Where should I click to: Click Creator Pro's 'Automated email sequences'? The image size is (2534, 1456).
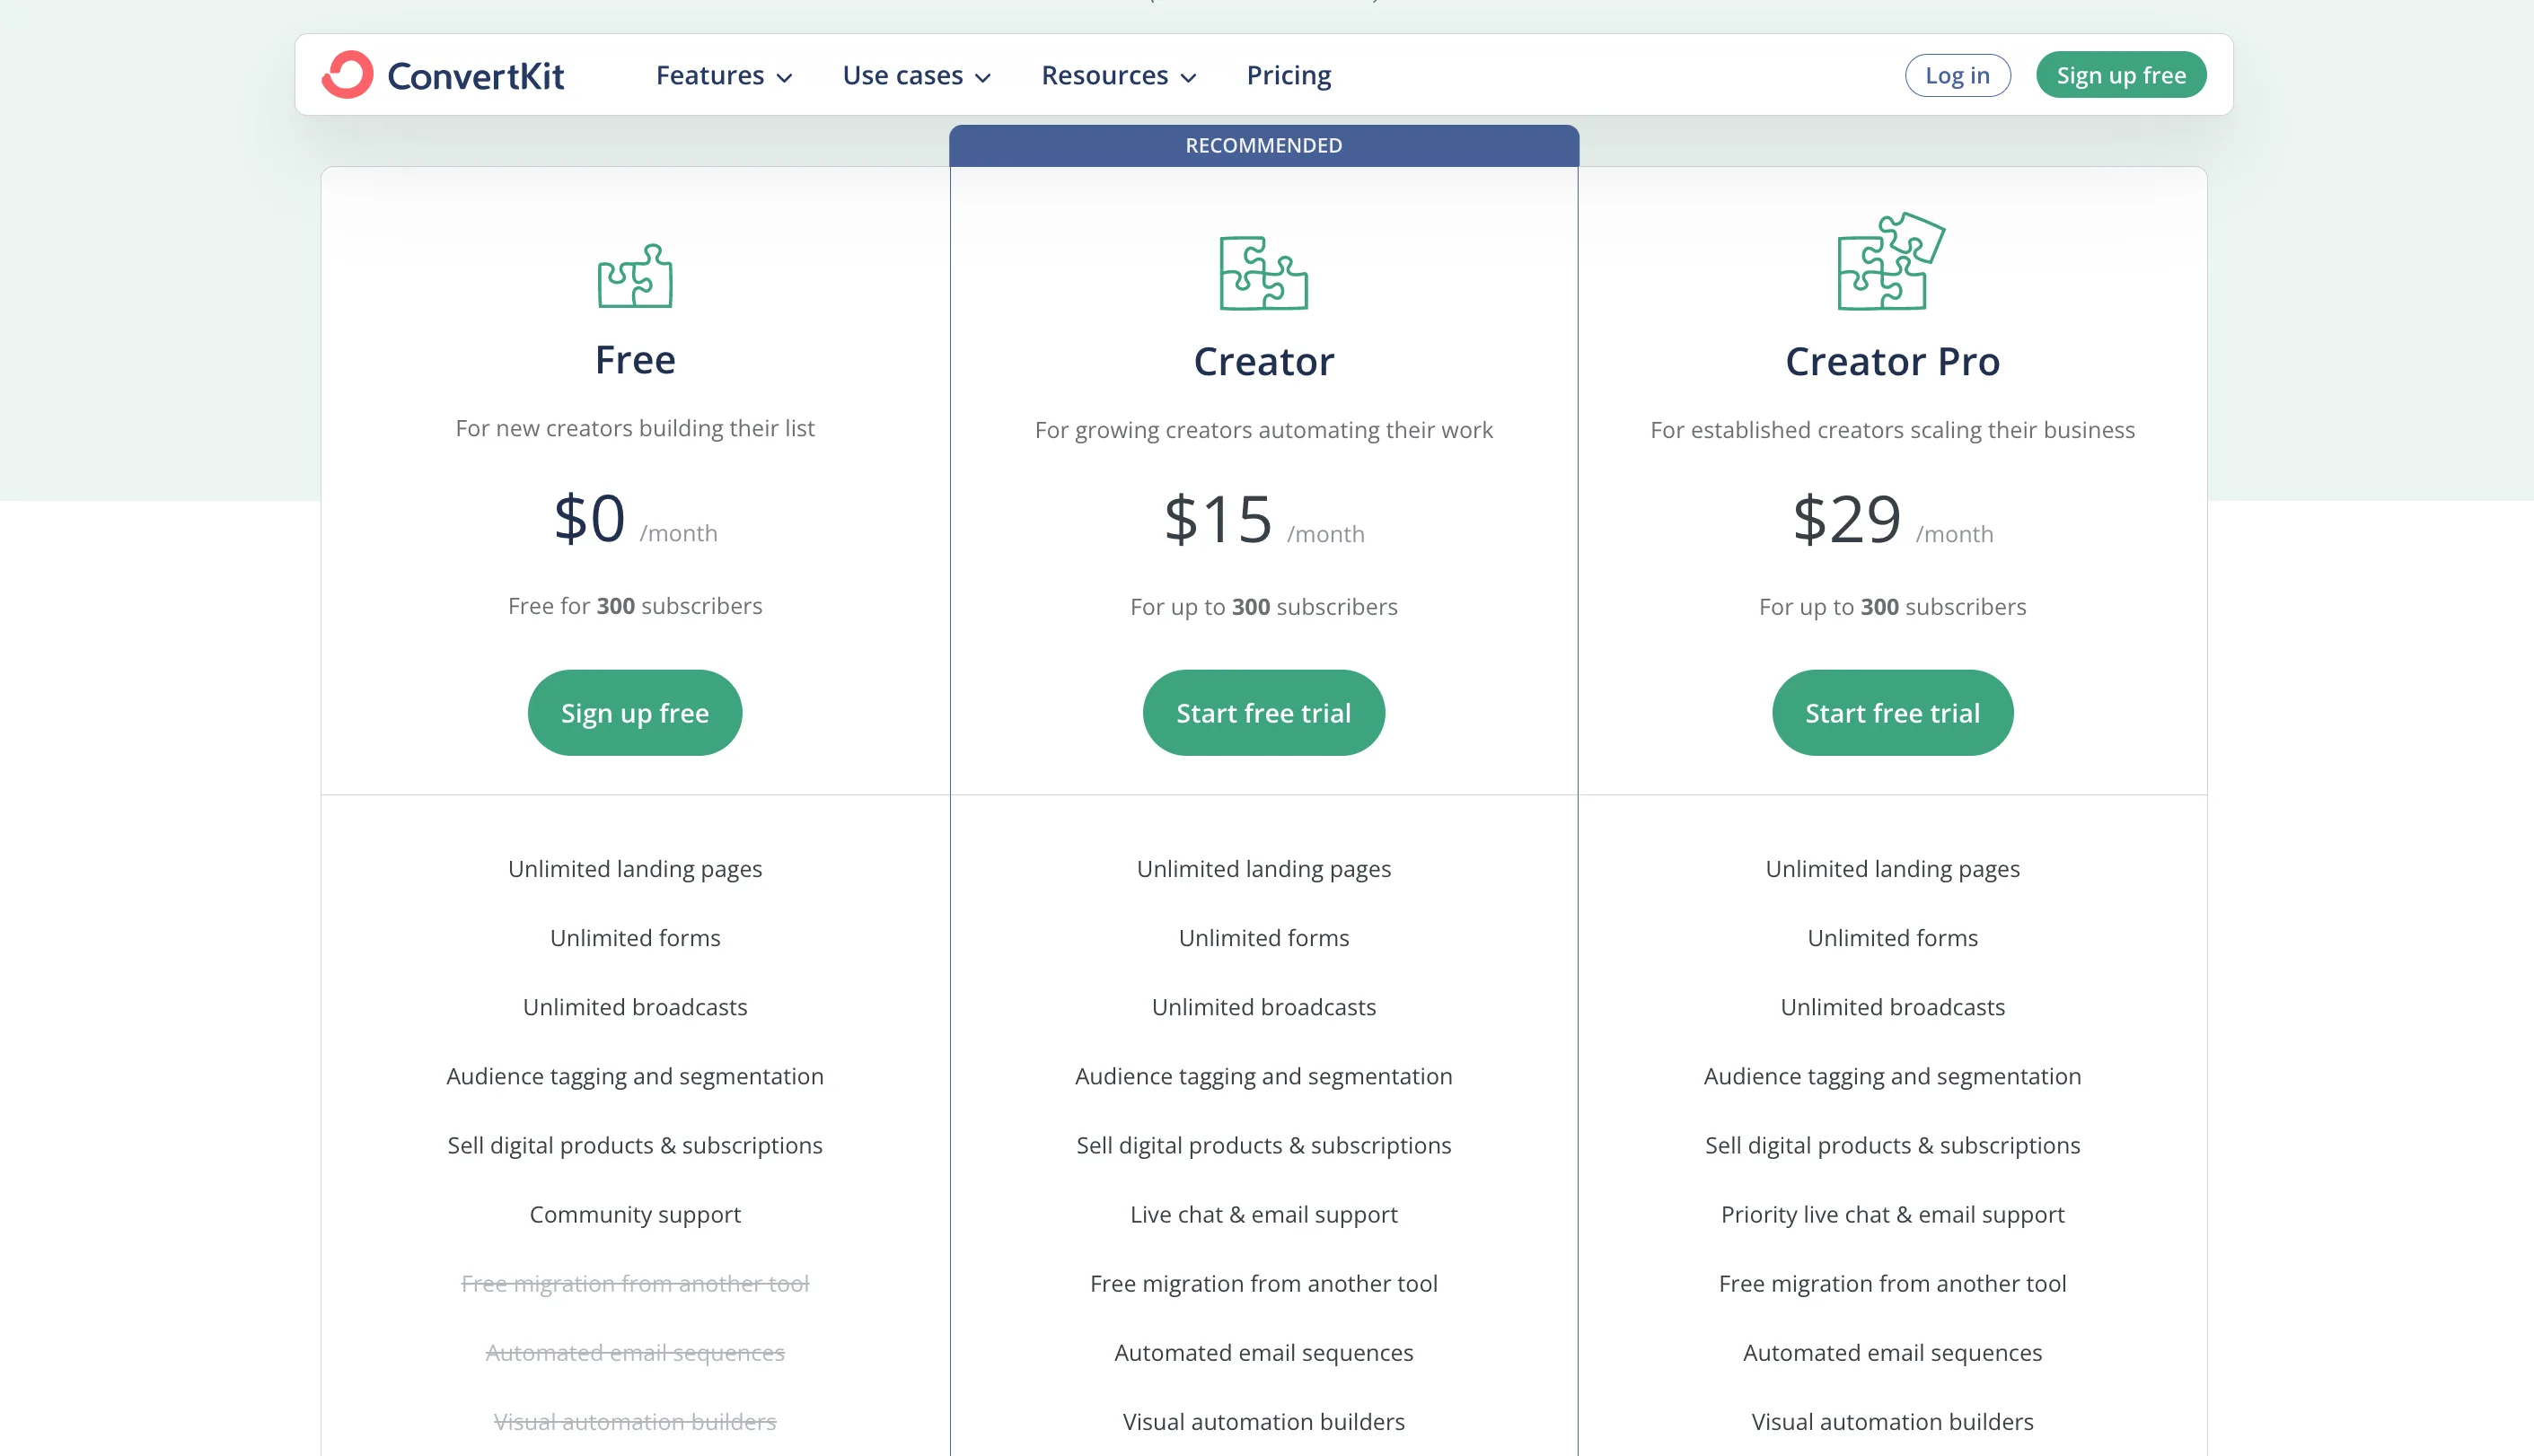click(1892, 1353)
